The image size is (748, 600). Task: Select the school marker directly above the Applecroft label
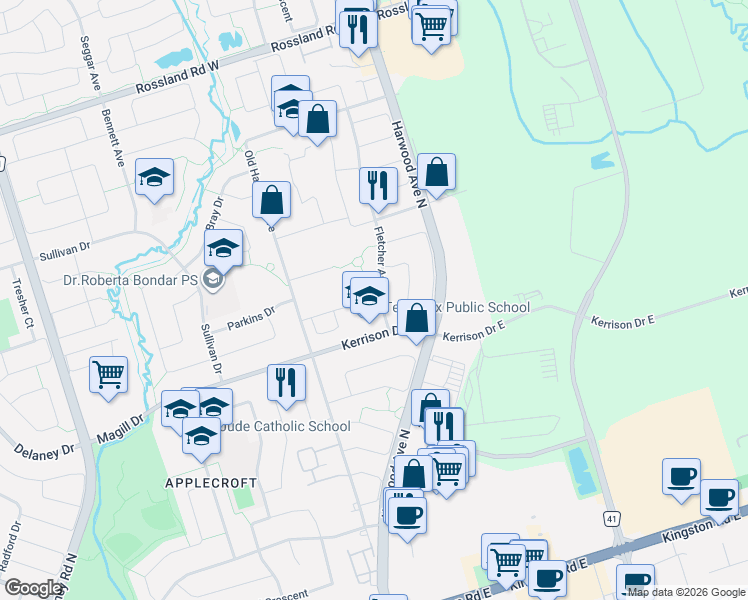tap(201, 437)
